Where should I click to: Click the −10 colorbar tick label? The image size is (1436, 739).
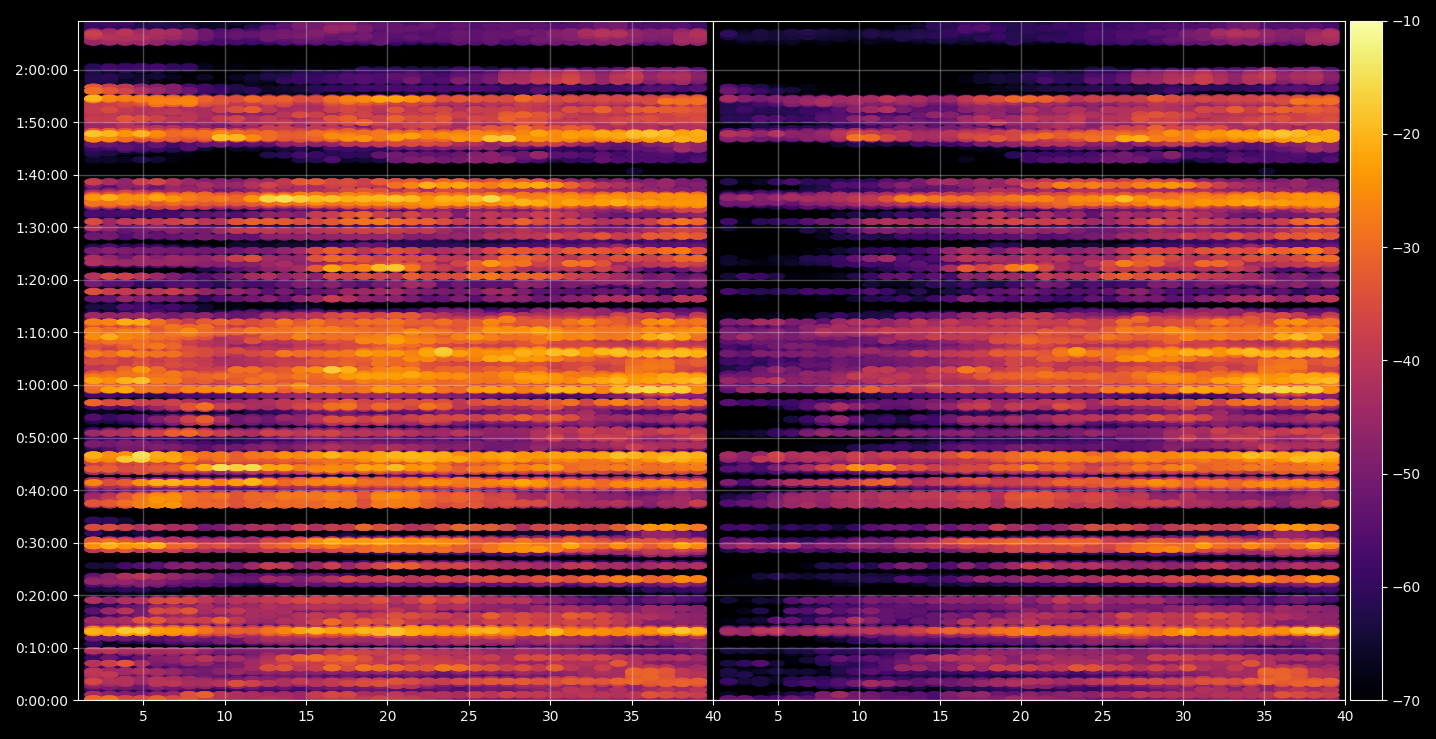click(x=1405, y=21)
